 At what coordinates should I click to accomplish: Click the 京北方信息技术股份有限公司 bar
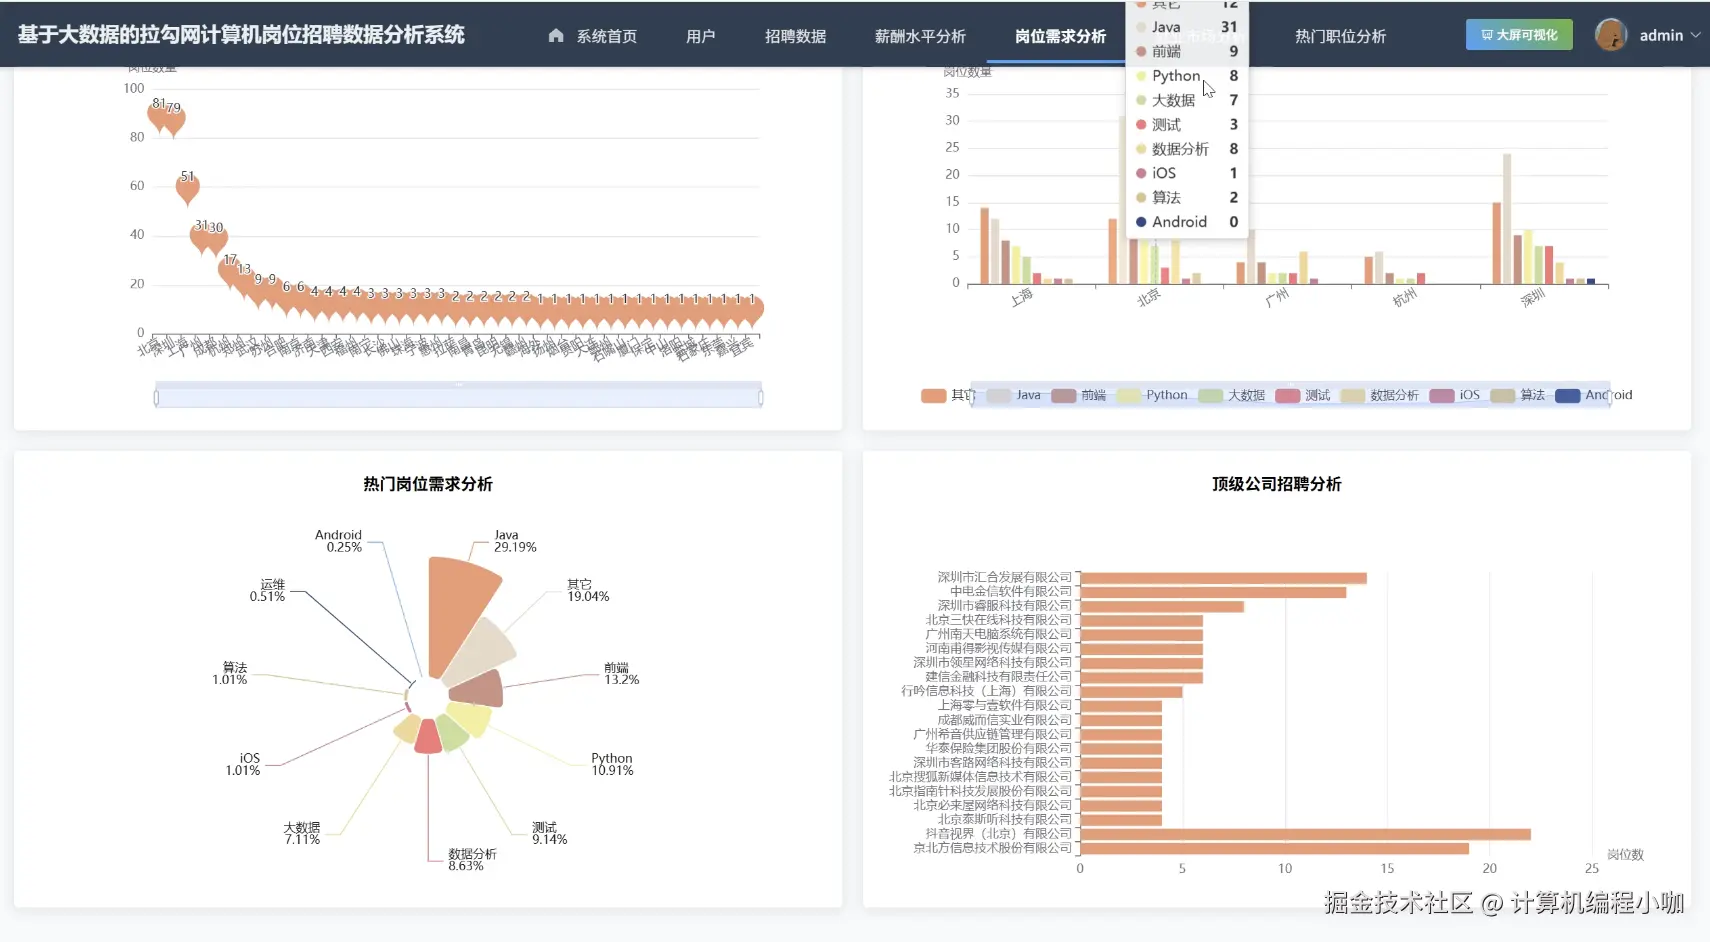(1274, 848)
